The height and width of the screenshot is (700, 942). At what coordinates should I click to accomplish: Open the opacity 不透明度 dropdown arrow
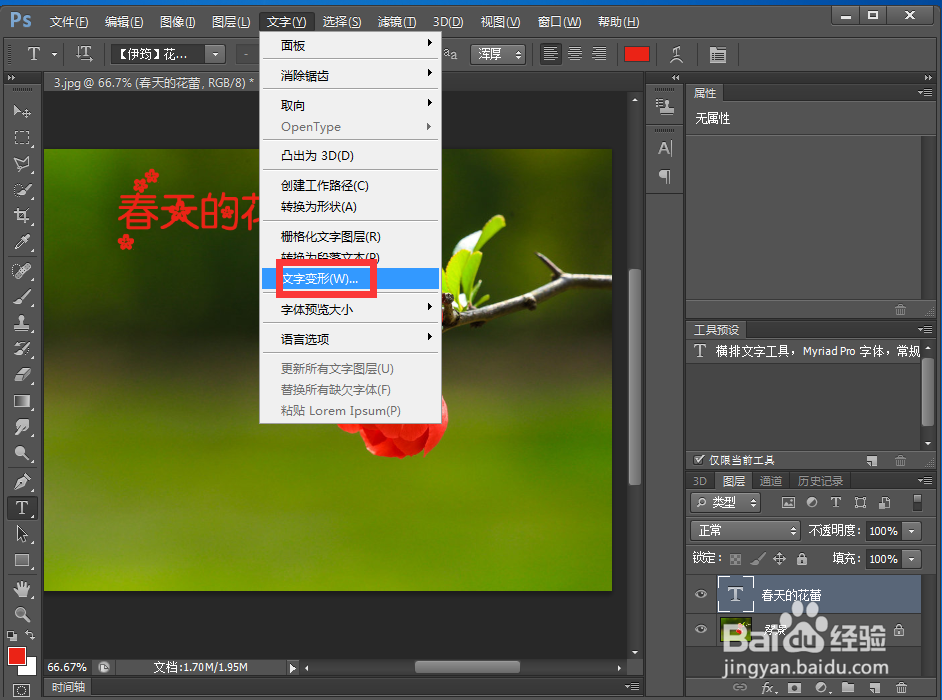pos(912,531)
